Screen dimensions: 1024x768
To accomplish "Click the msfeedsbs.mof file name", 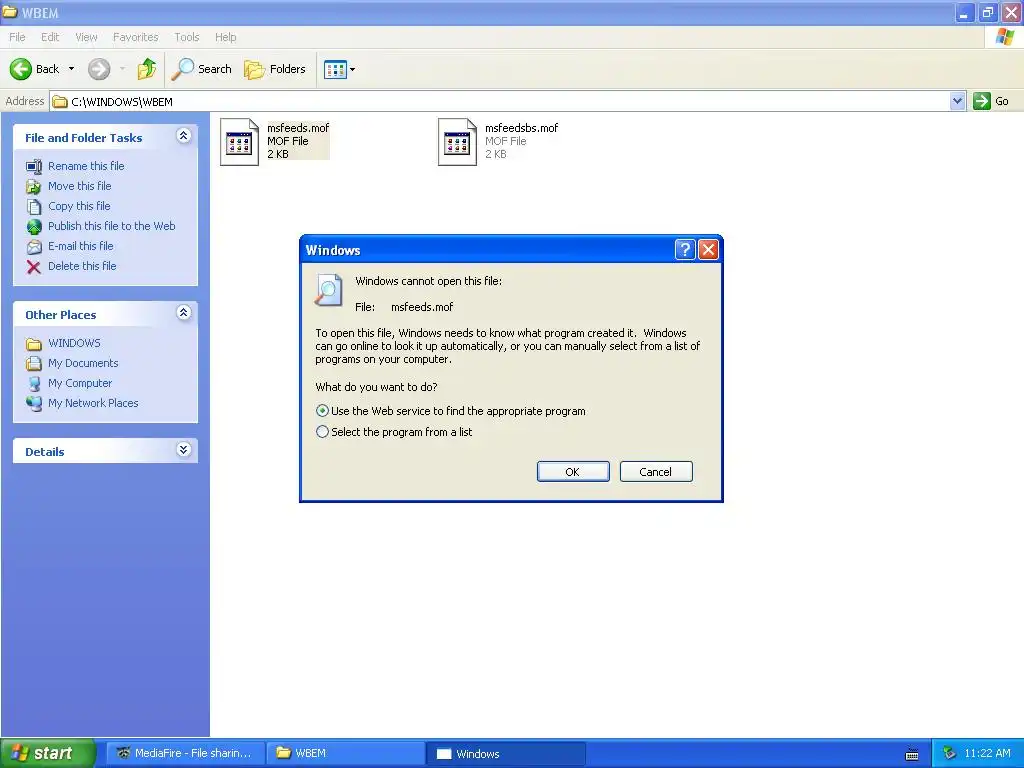I will pyautogui.click(x=521, y=128).
